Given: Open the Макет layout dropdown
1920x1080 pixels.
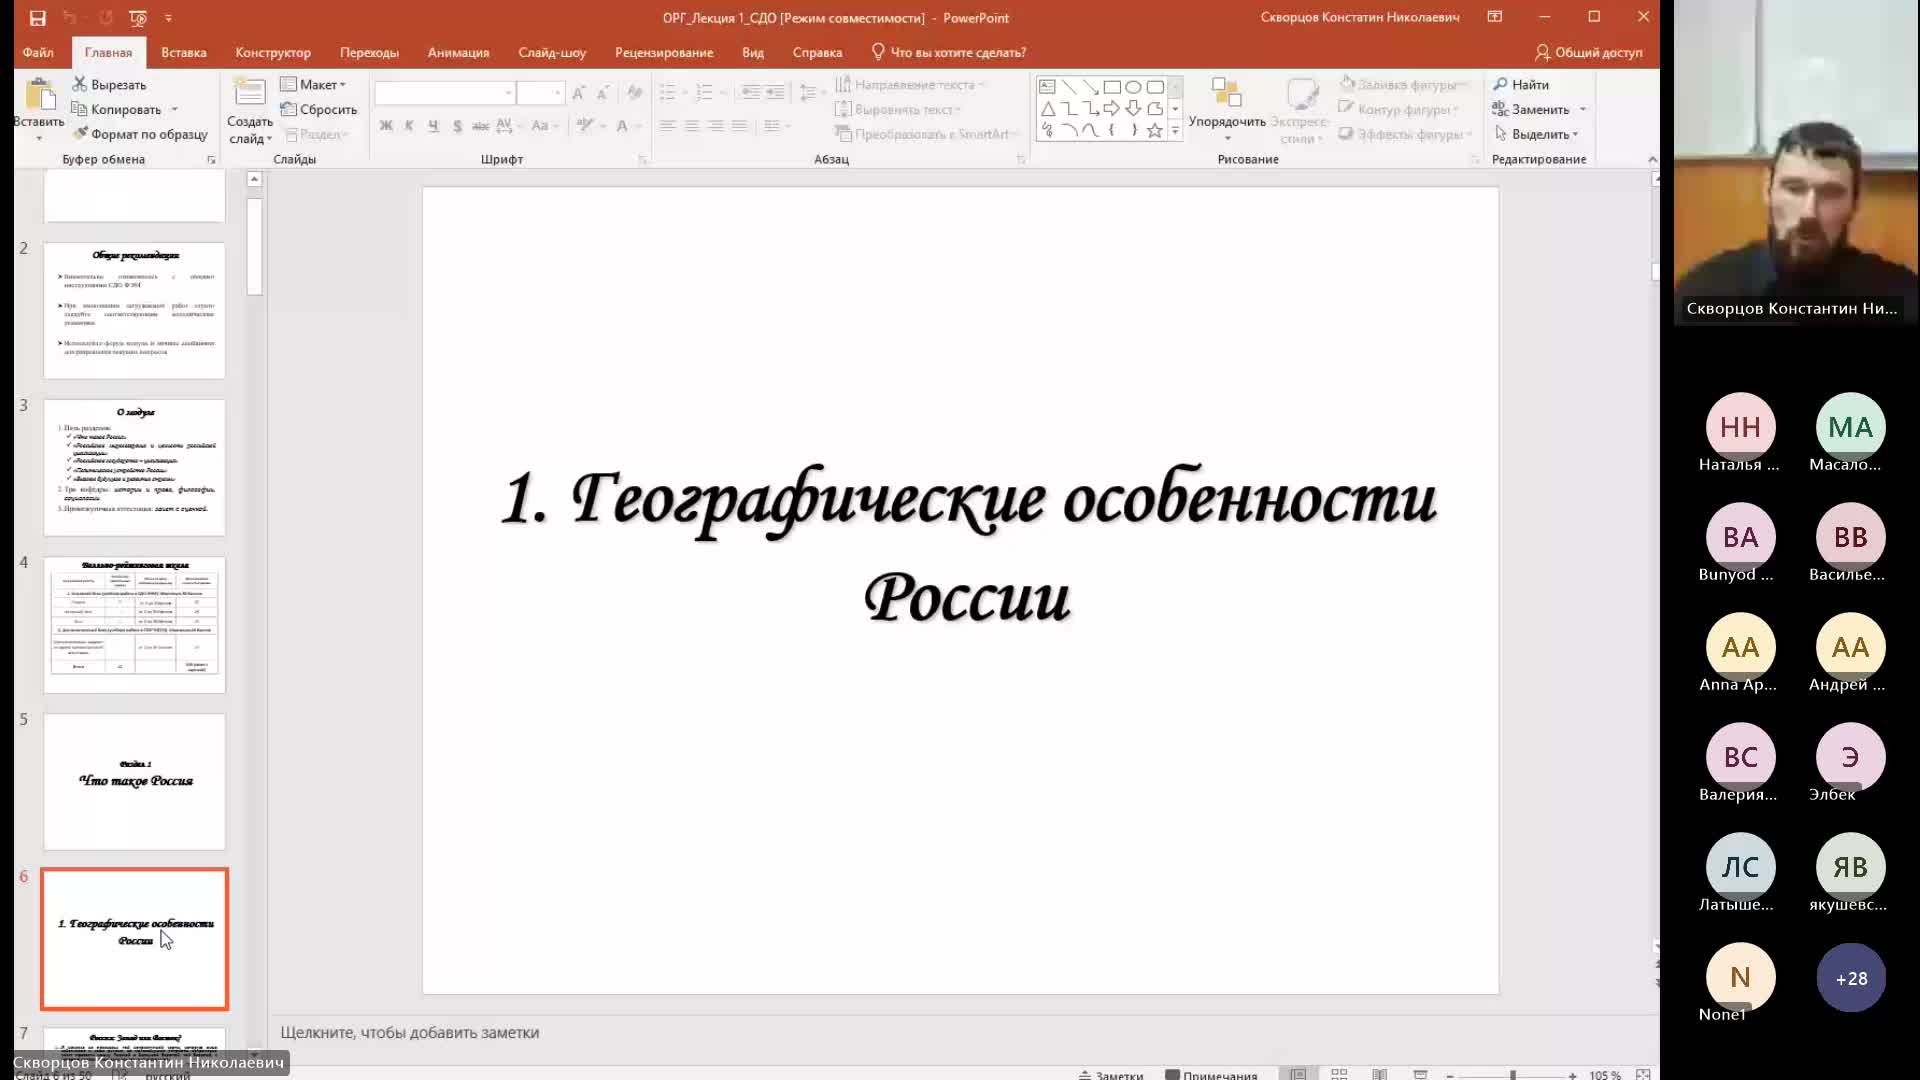Looking at the screenshot, I should tap(314, 85).
